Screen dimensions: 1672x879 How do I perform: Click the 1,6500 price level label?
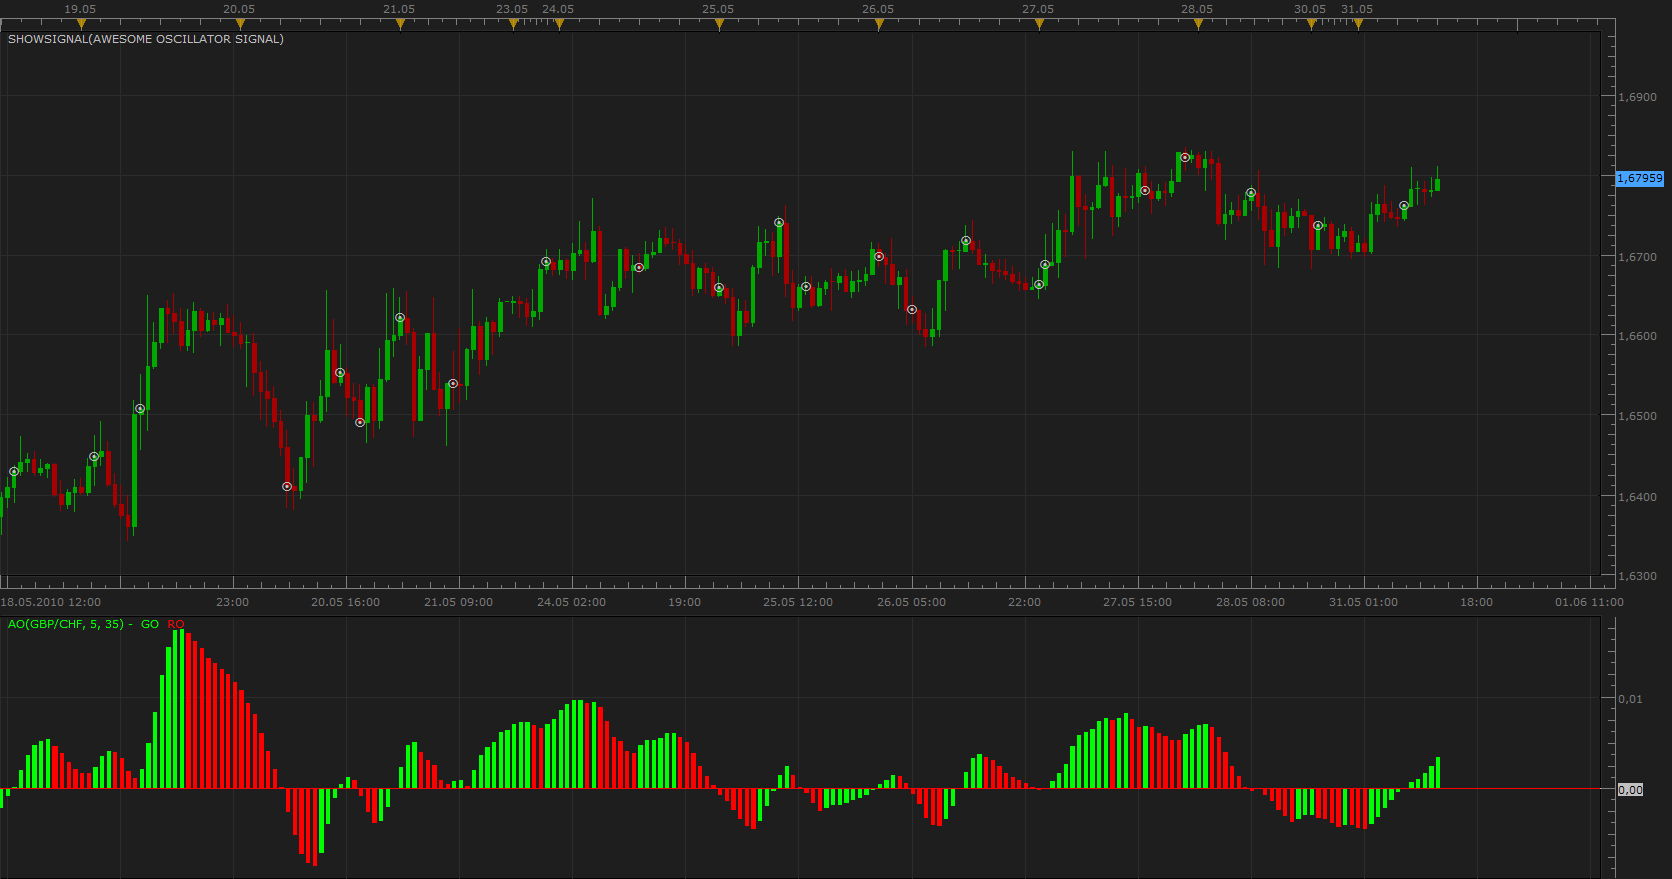tap(1637, 416)
